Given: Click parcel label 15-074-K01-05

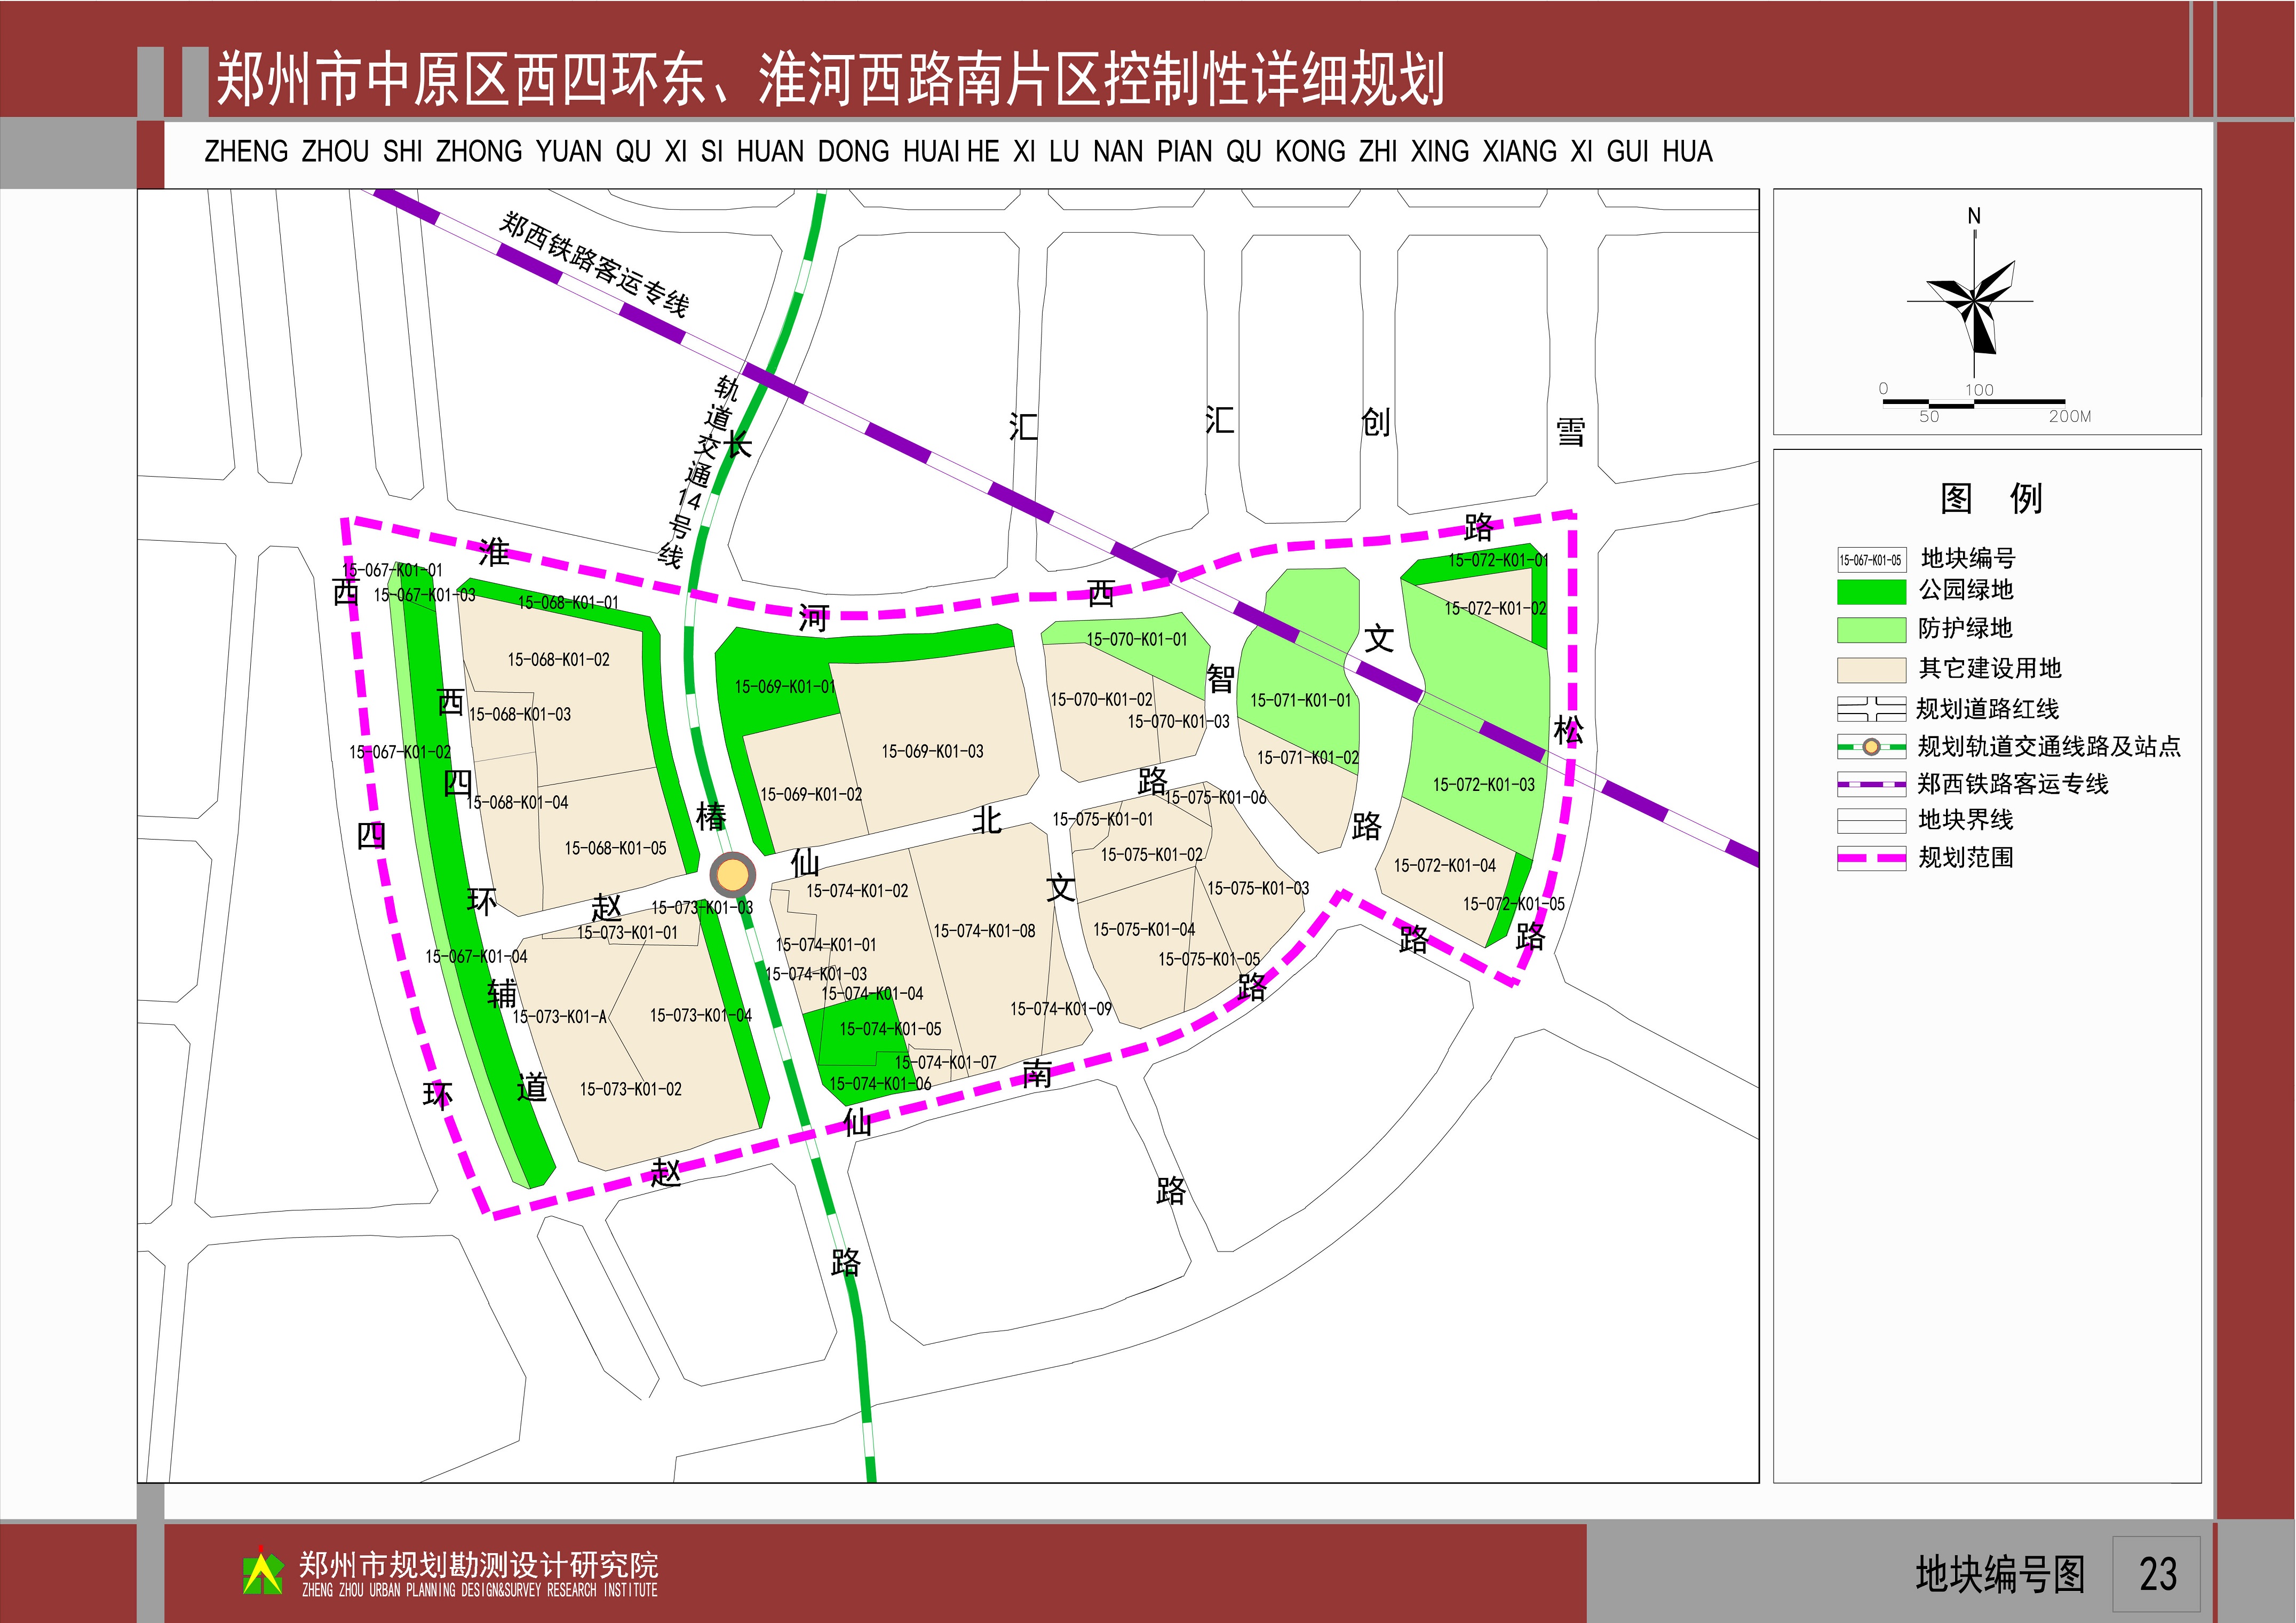Looking at the screenshot, I should (x=890, y=1030).
